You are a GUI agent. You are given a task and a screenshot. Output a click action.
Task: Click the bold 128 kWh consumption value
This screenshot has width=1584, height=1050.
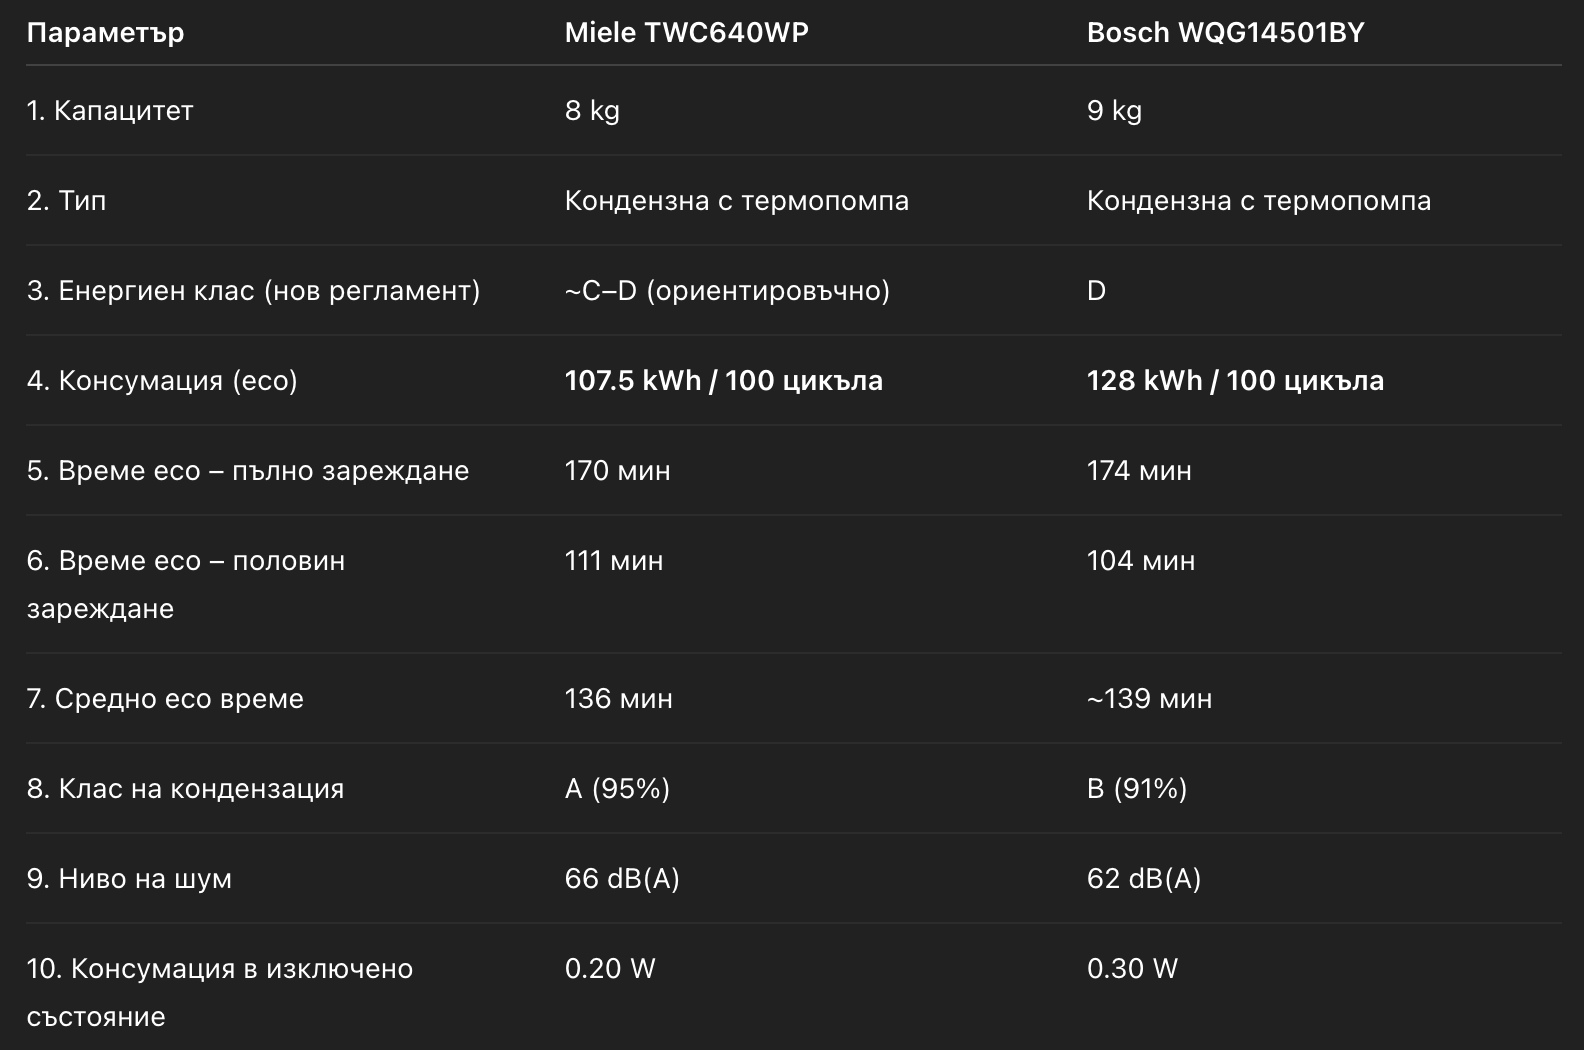1235,381
